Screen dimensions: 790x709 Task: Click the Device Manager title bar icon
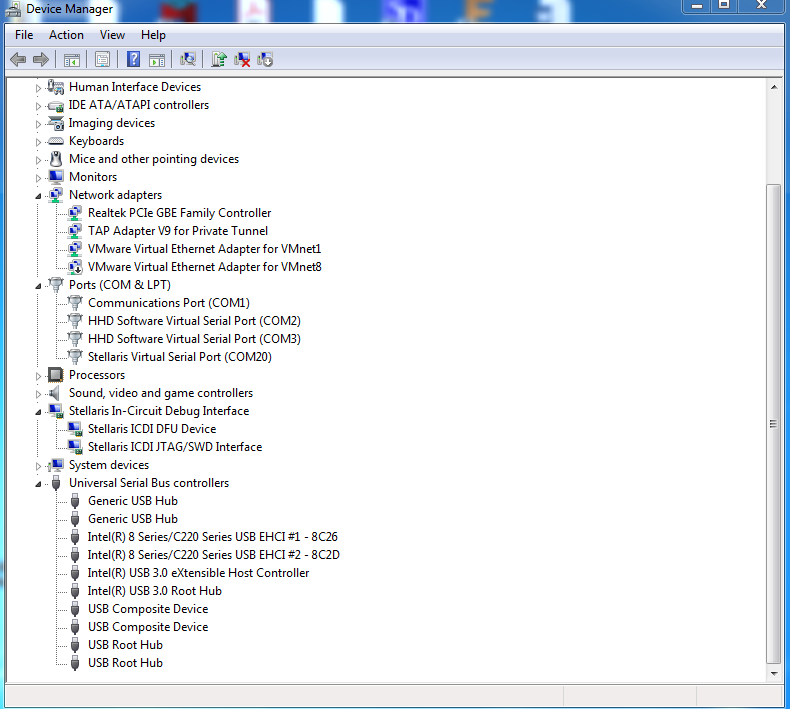tap(13, 9)
